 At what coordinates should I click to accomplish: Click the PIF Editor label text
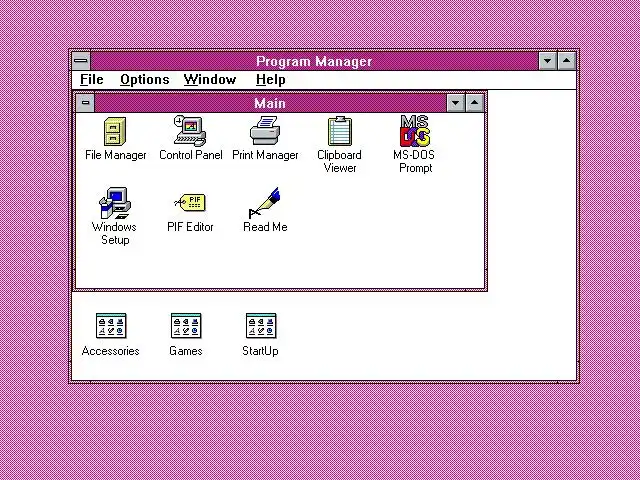(x=190, y=227)
